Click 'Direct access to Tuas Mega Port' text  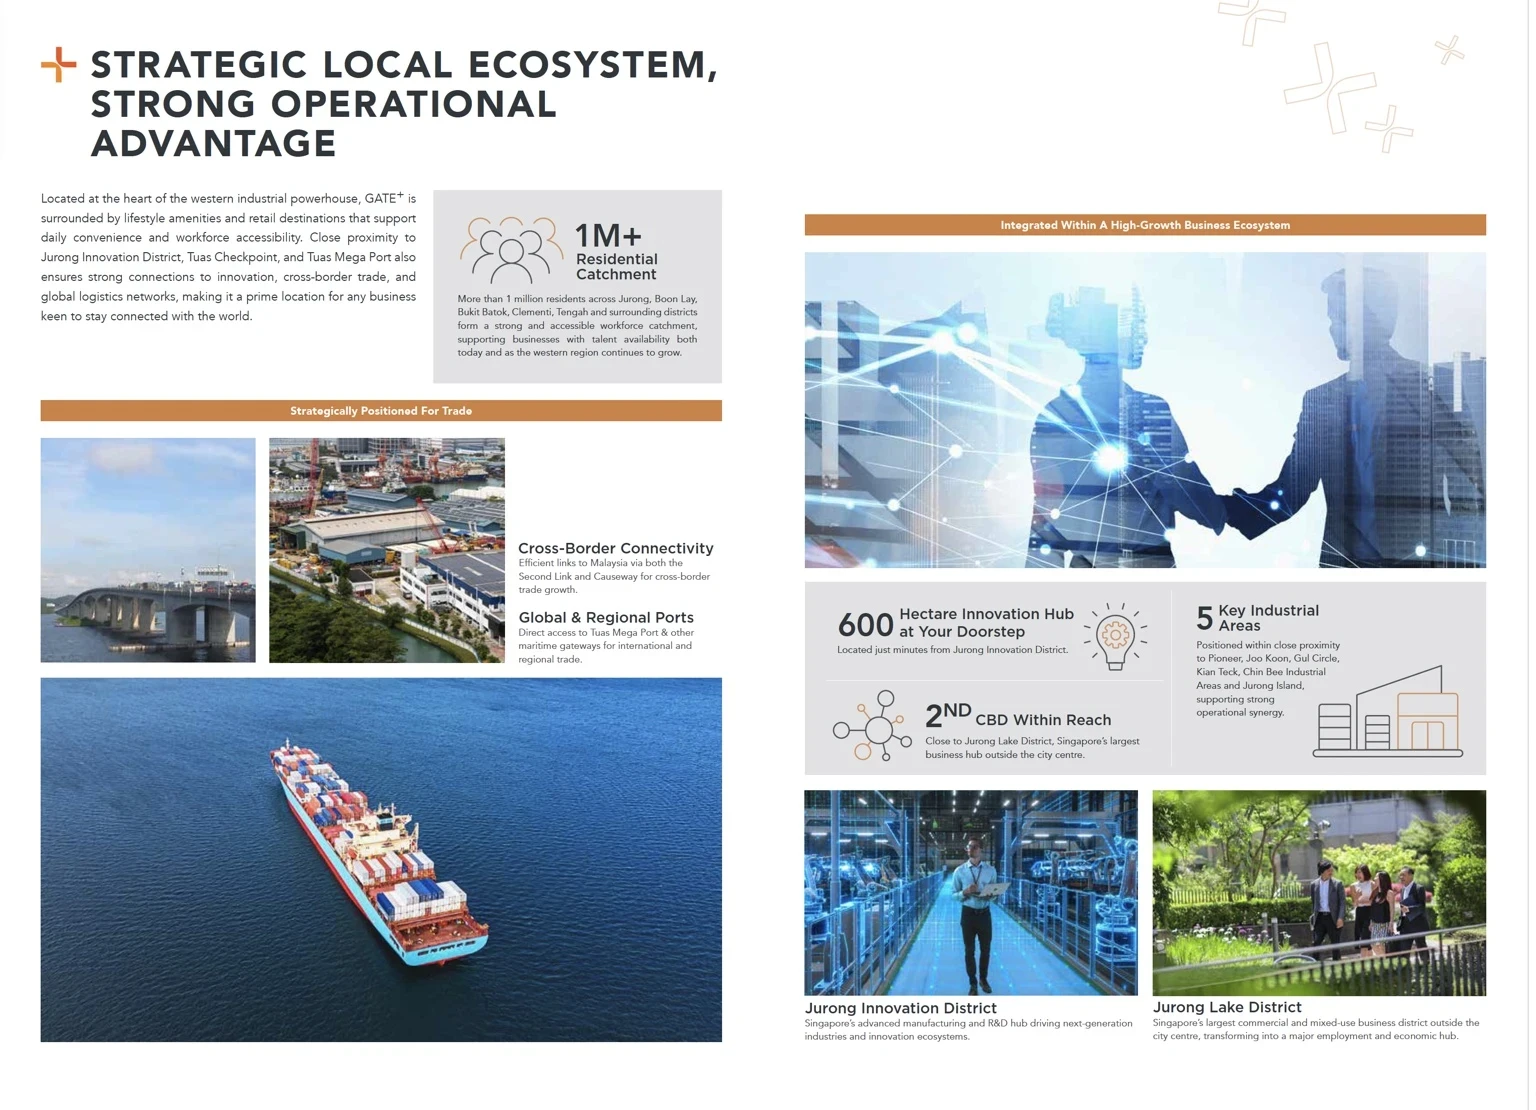[x=606, y=646]
